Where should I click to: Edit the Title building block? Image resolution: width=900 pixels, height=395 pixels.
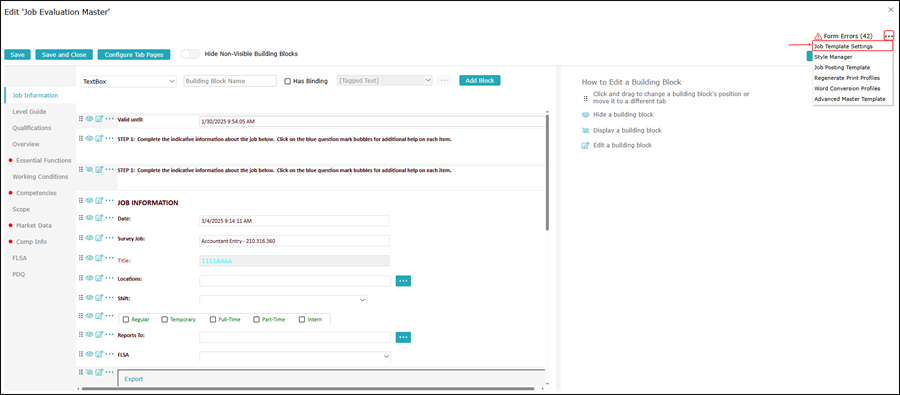[x=99, y=258]
